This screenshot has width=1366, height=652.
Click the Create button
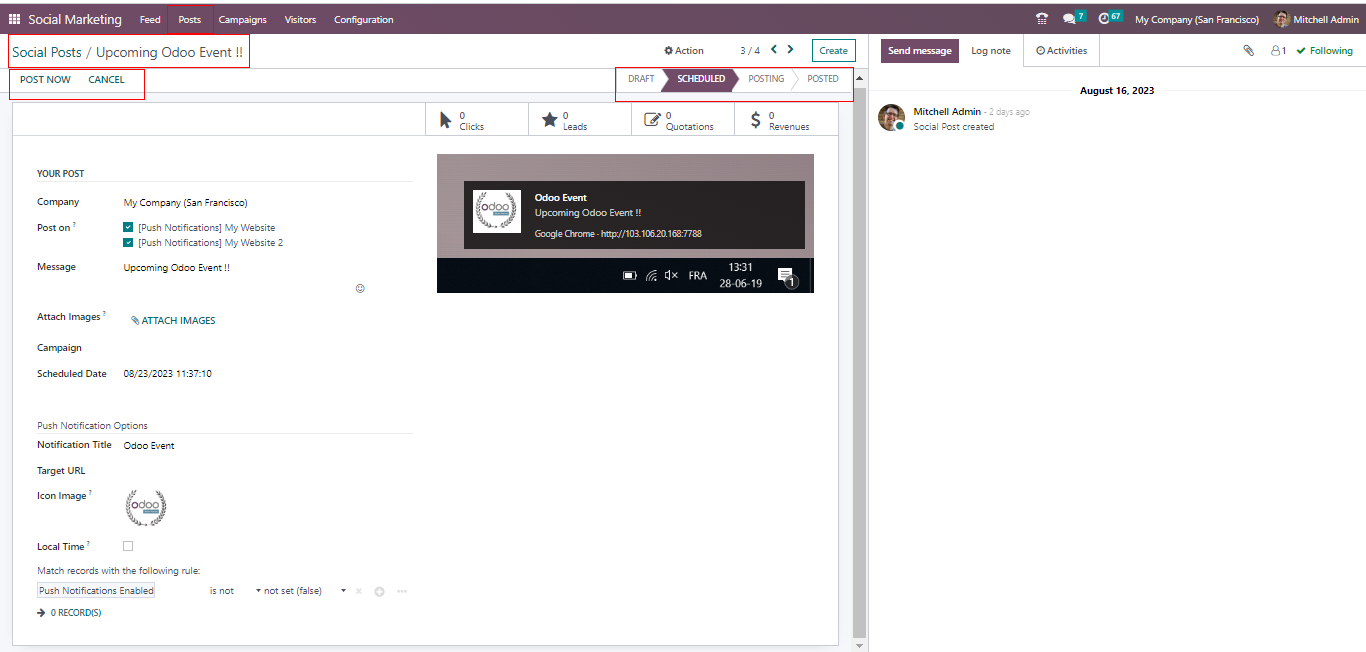point(833,51)
